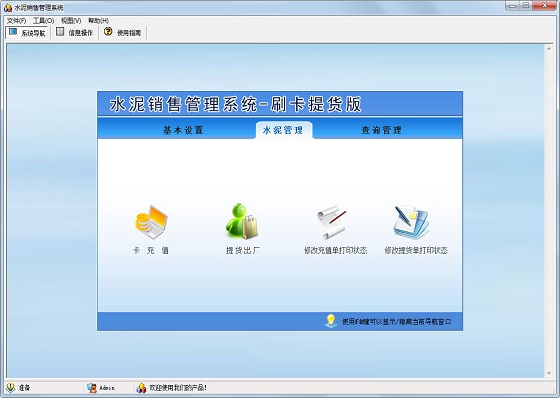Click the scrollbar up arrow
The image size is (560, 398).
click(x=549, y=49)
